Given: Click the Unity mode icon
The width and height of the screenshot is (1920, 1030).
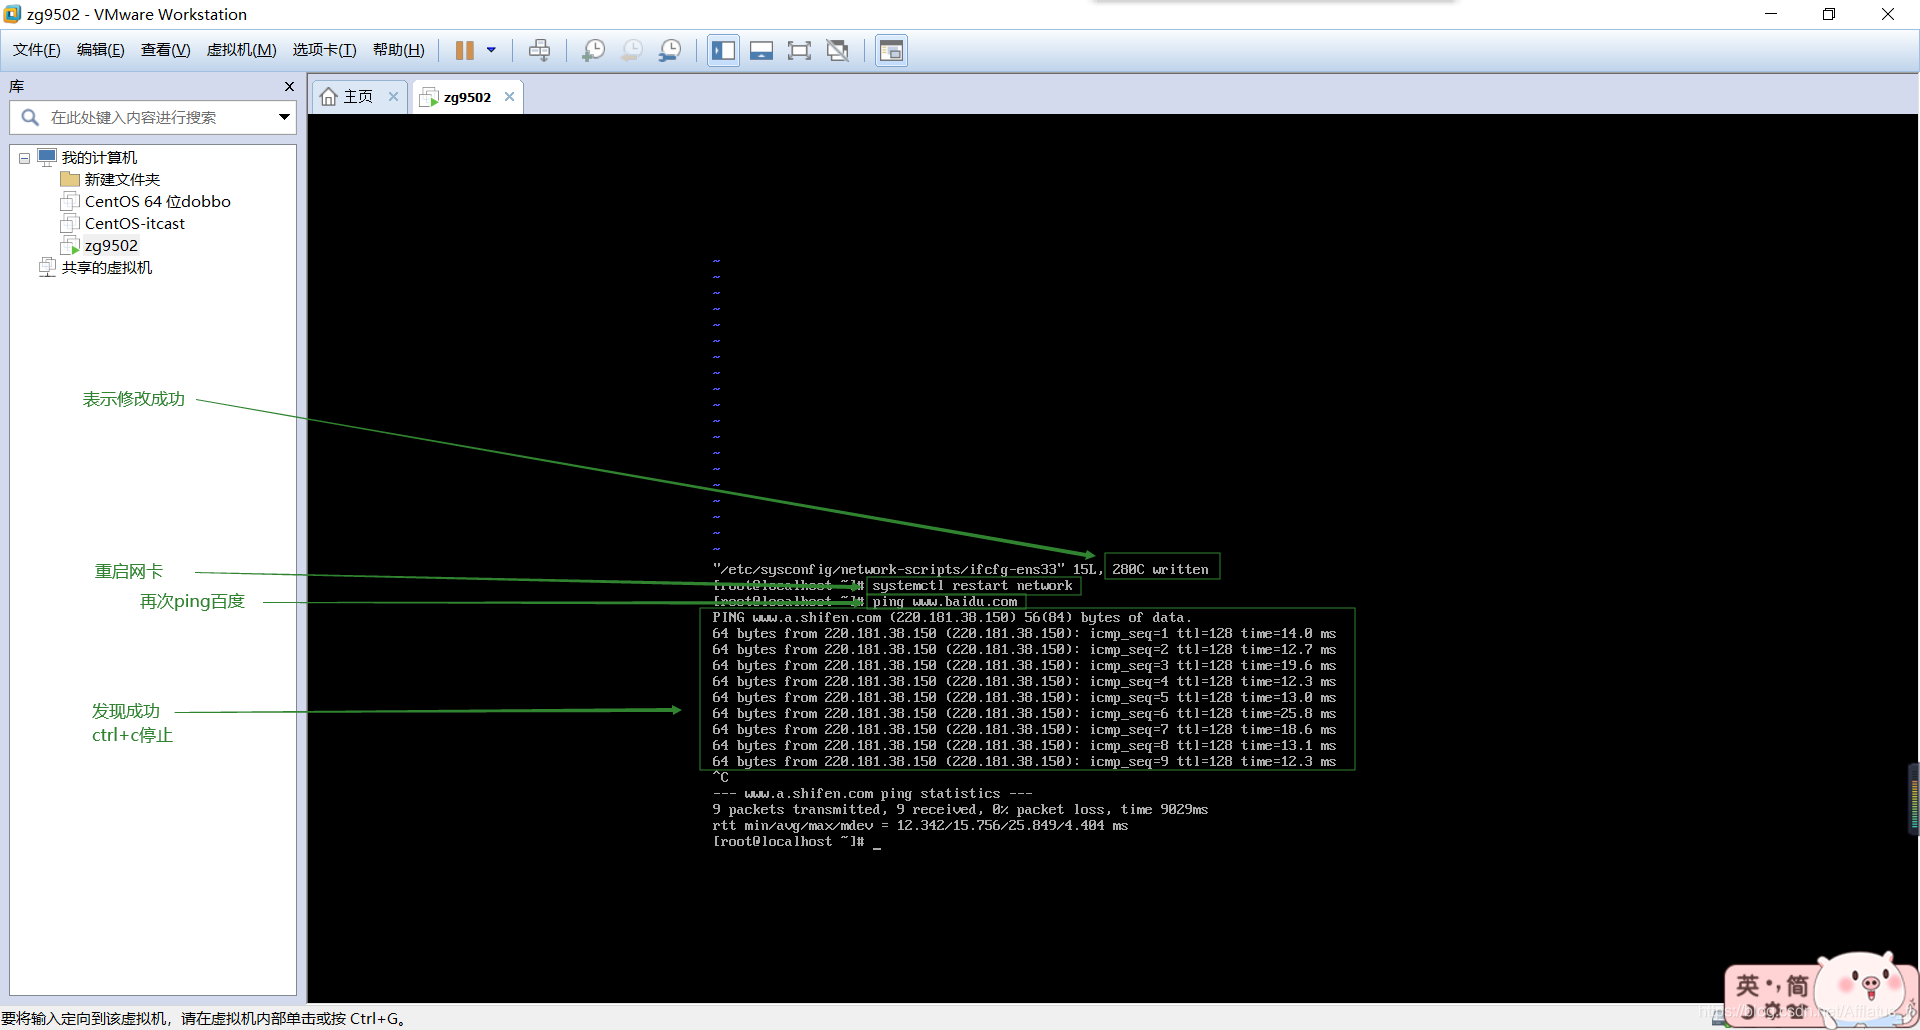Looking at the screenshot, I should 838,50.
